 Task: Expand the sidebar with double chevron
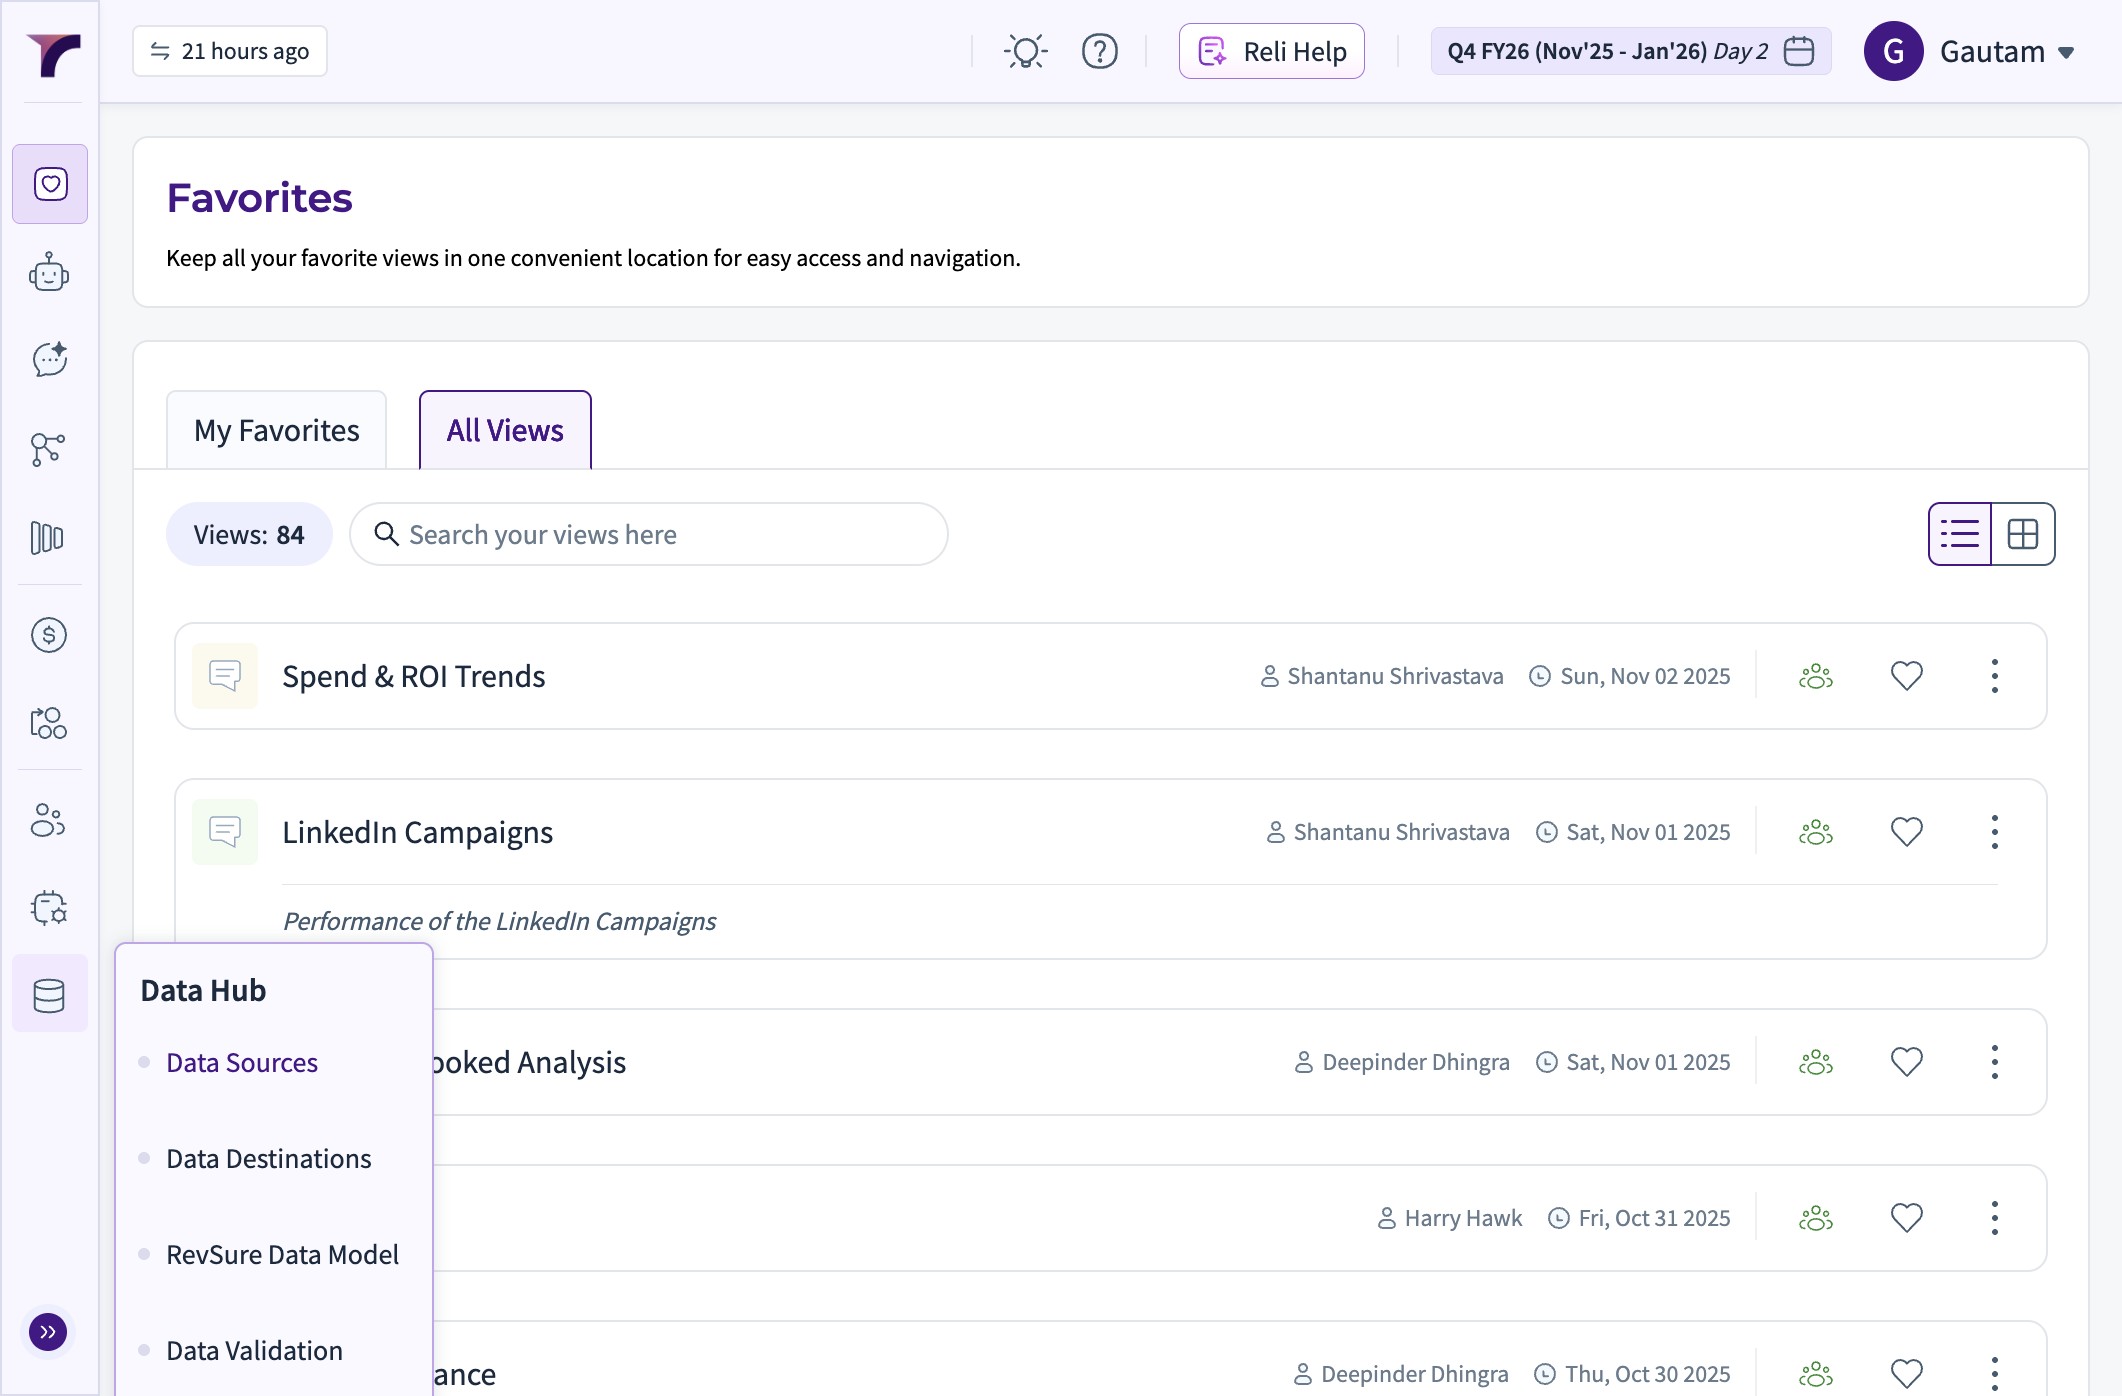tap(48, 1332)
